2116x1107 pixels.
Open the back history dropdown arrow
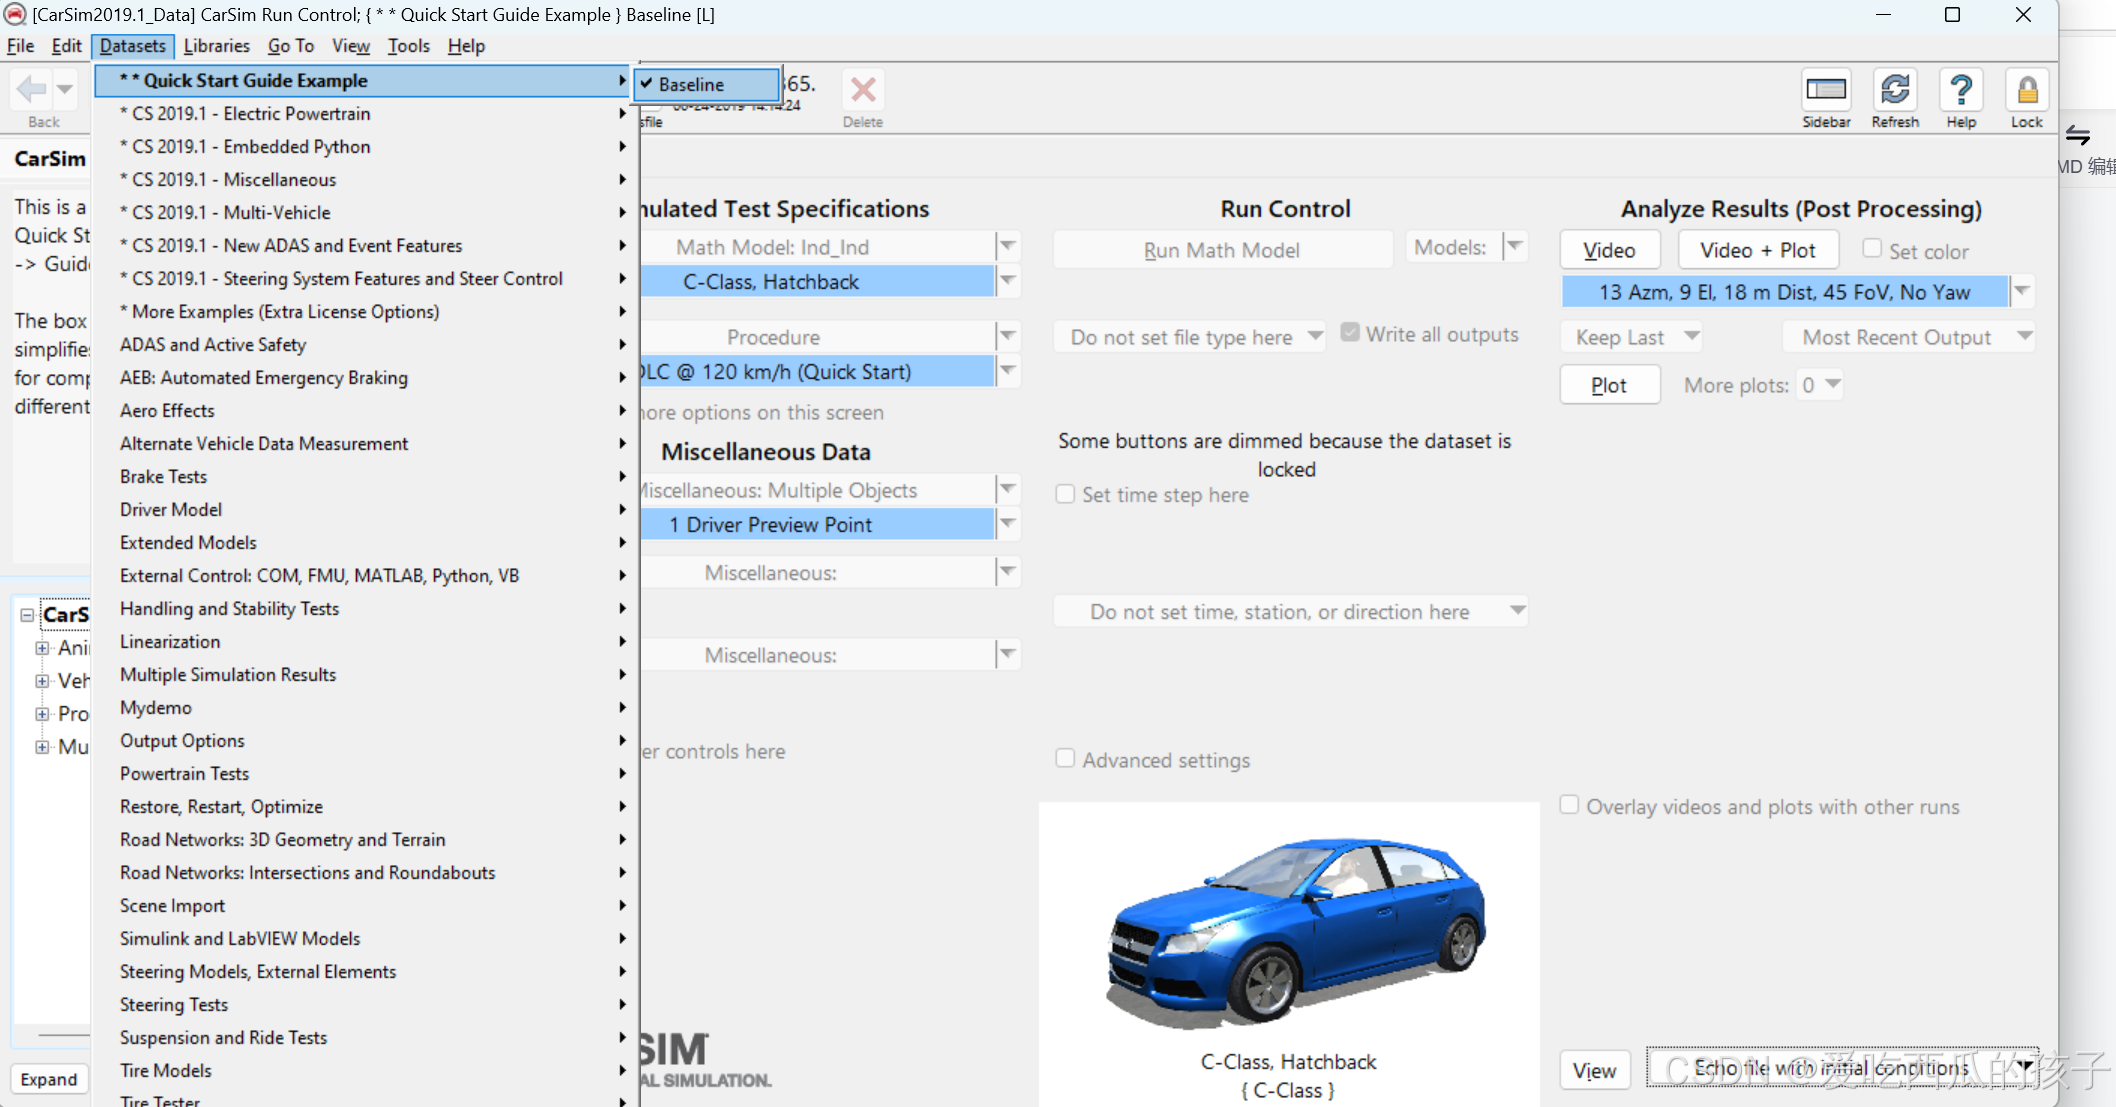click(65, 90)
